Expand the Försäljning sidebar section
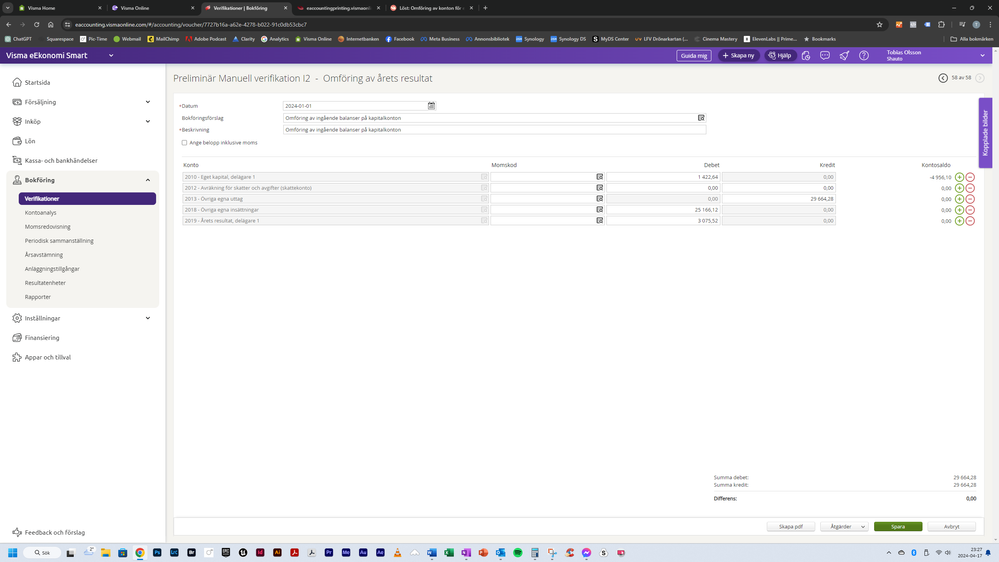The width and height of the screenshot is (999, 562). coord(148,102)
